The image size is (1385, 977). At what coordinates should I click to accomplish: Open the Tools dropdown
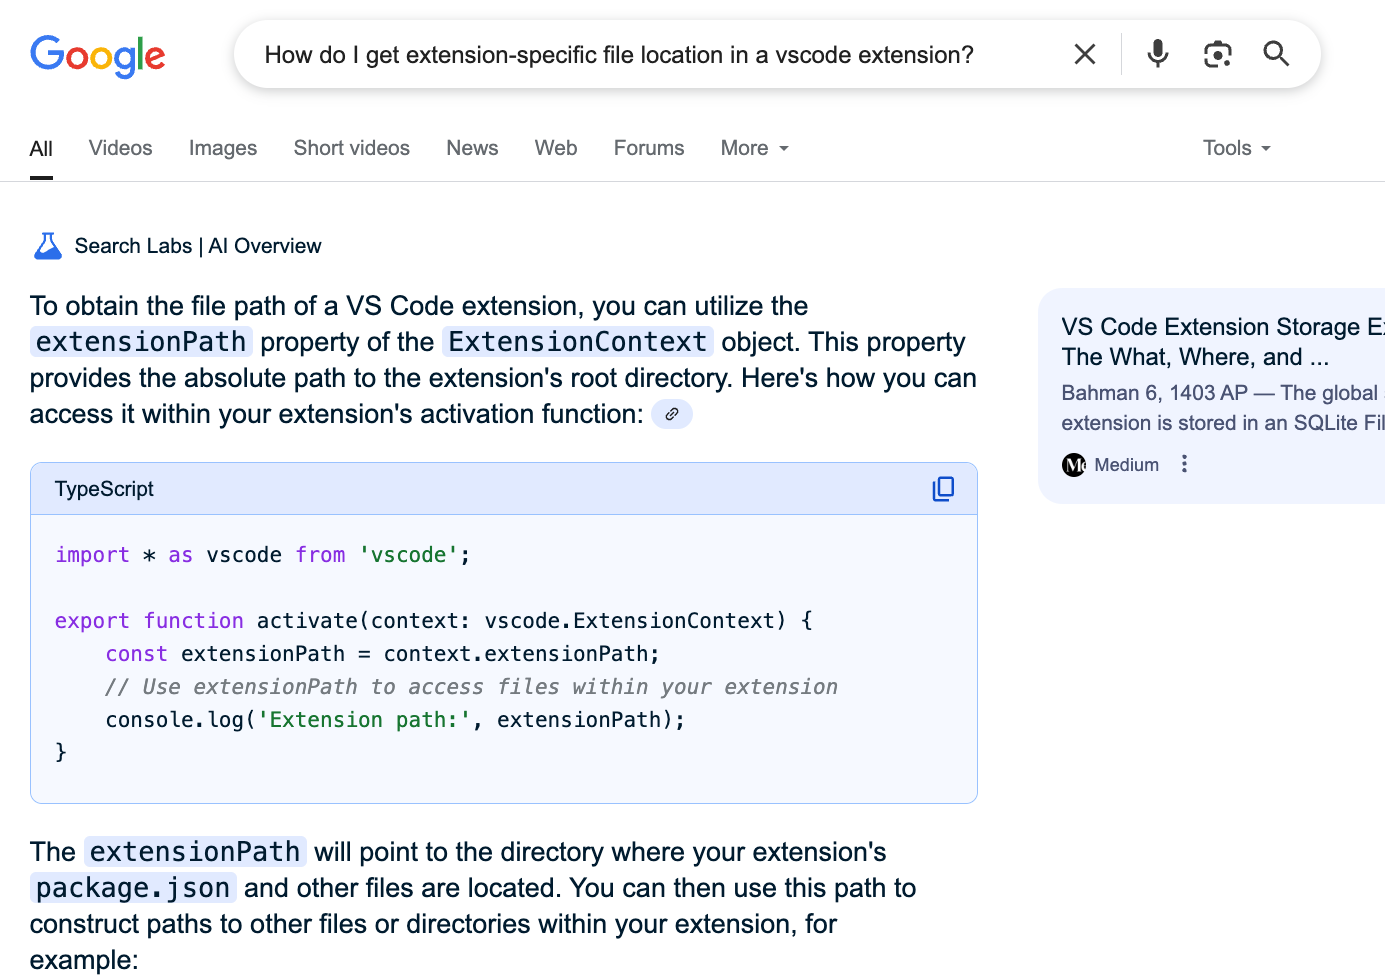[1237, 148]
